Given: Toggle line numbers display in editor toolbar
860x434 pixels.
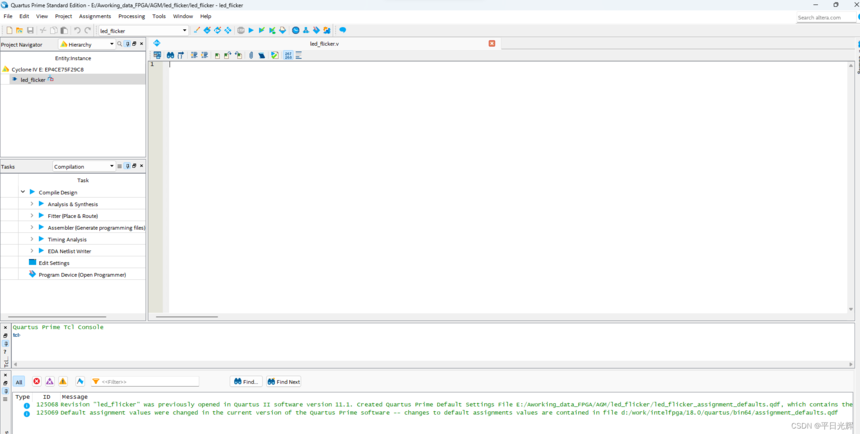Looking at the screenshot, I should [x=288, y=55].
